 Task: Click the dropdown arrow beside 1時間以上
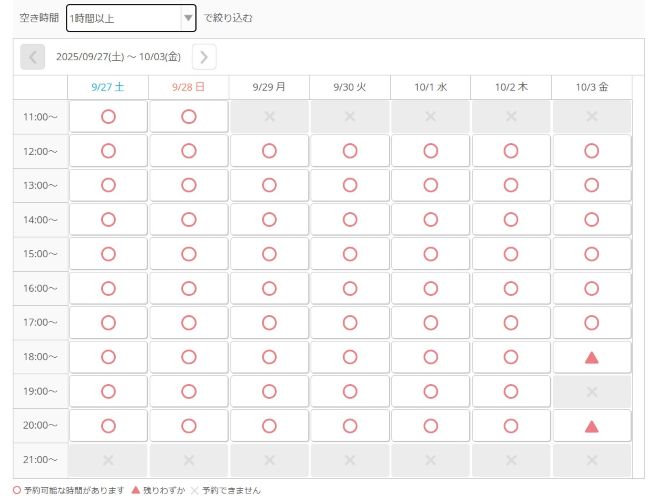(x=187, y=18)
